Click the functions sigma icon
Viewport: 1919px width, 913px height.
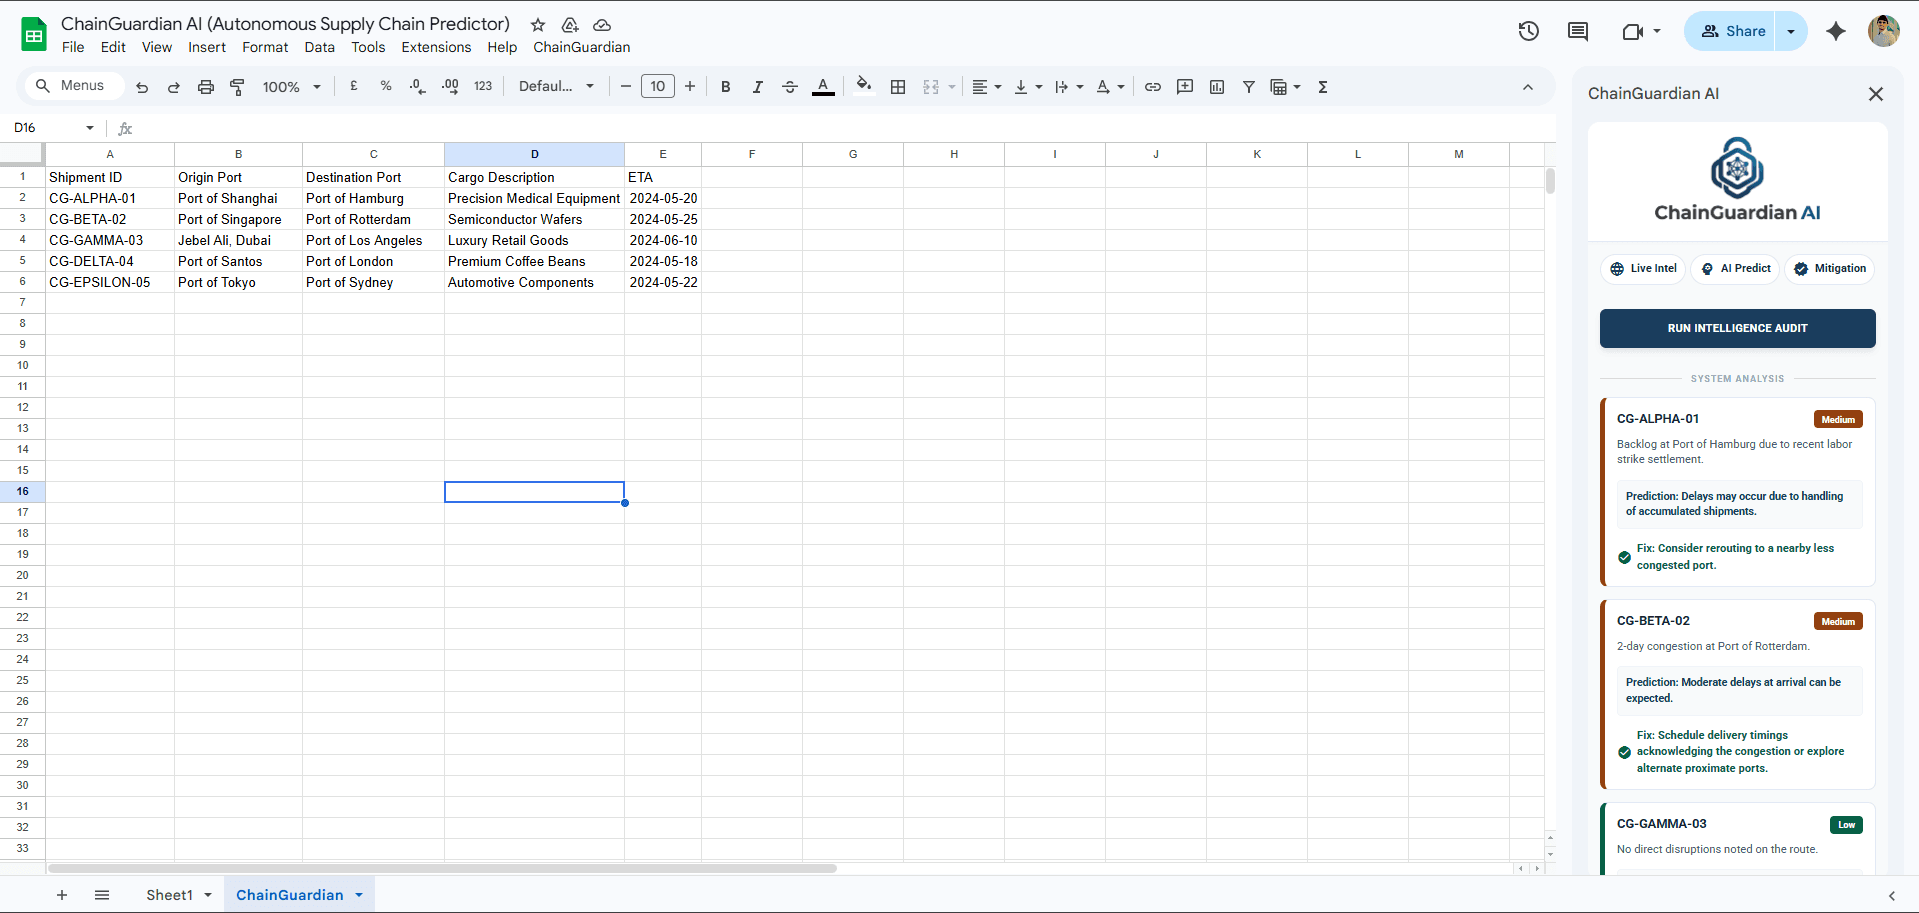point(1323,87)
